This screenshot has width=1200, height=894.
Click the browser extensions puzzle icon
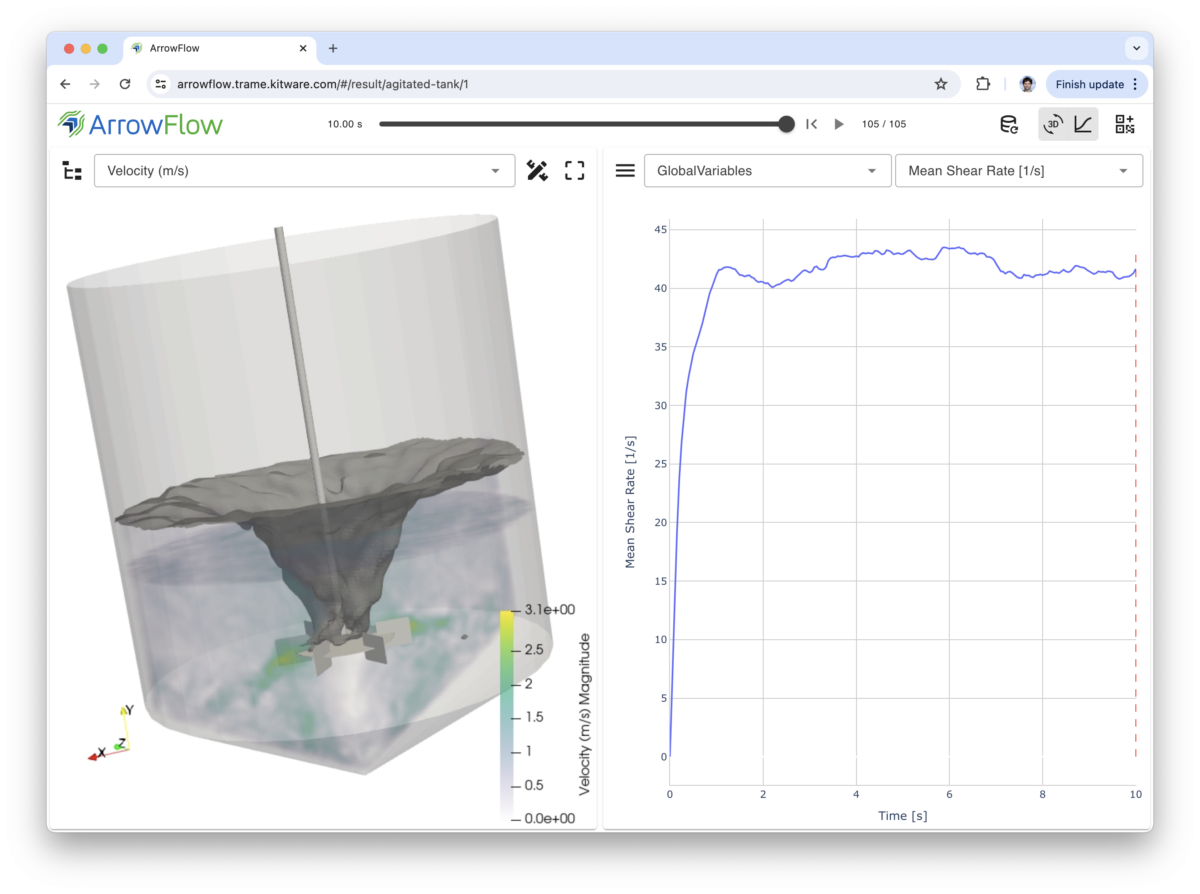pos(983,84)
